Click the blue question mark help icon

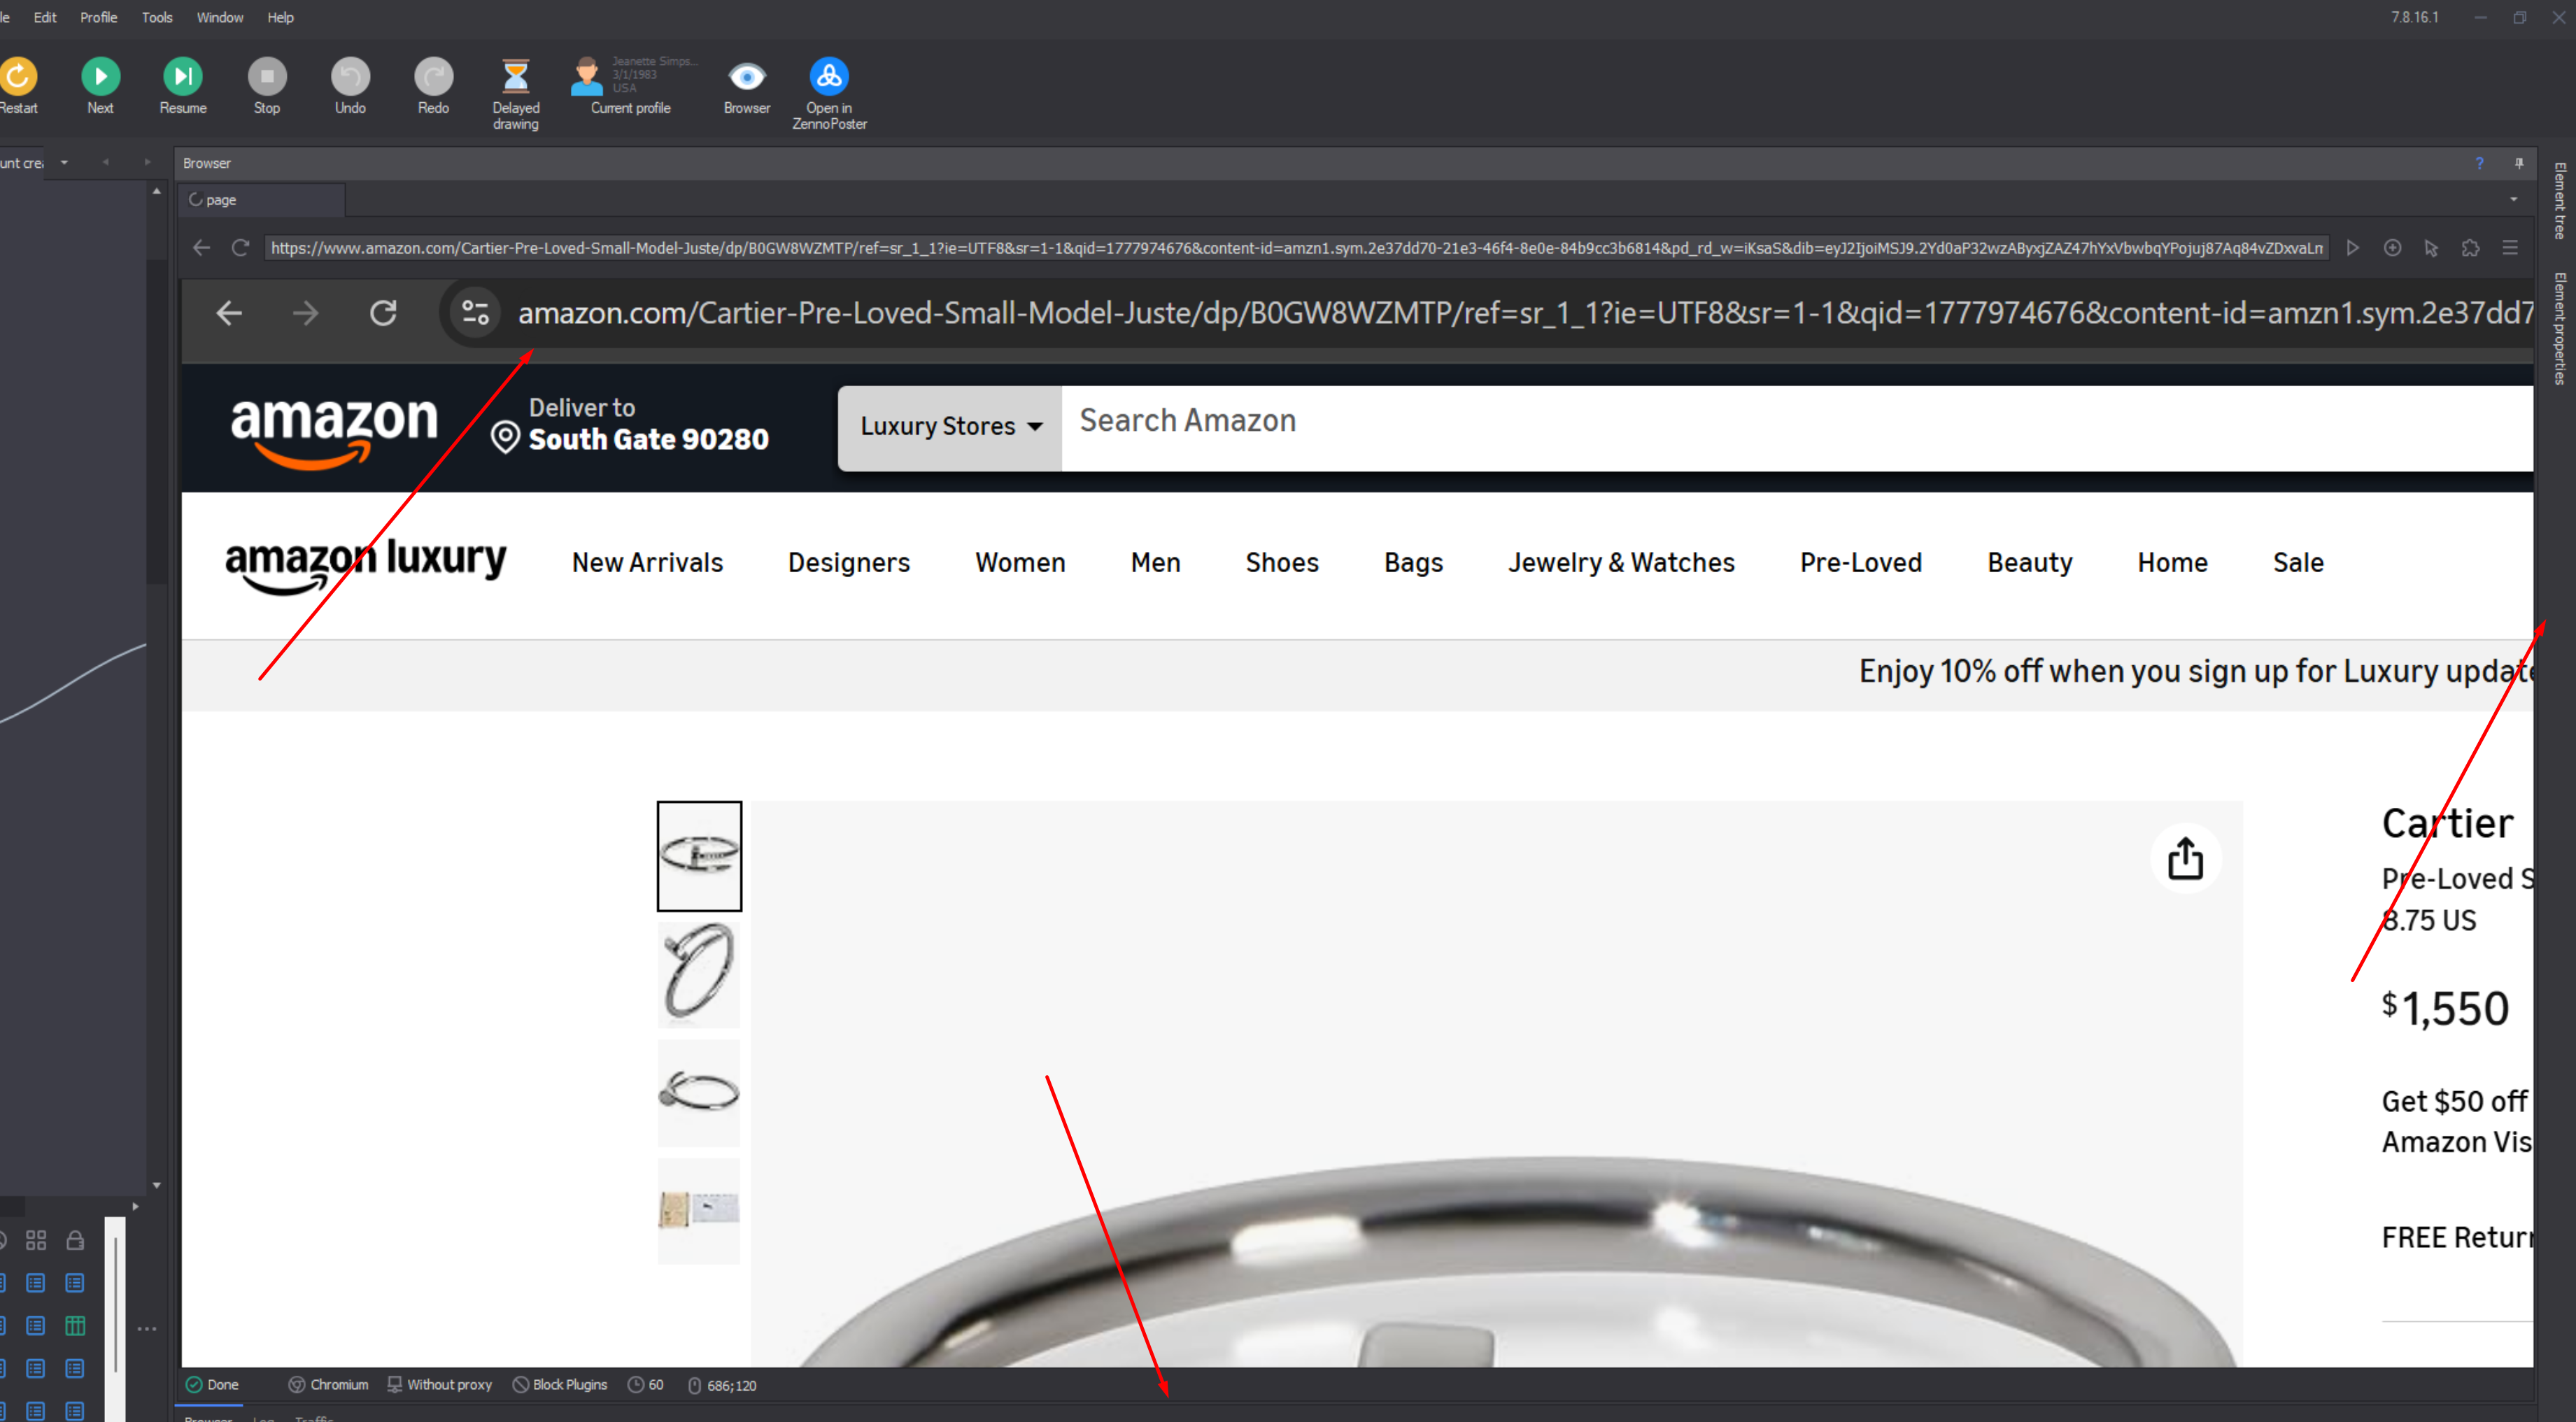2480,163
